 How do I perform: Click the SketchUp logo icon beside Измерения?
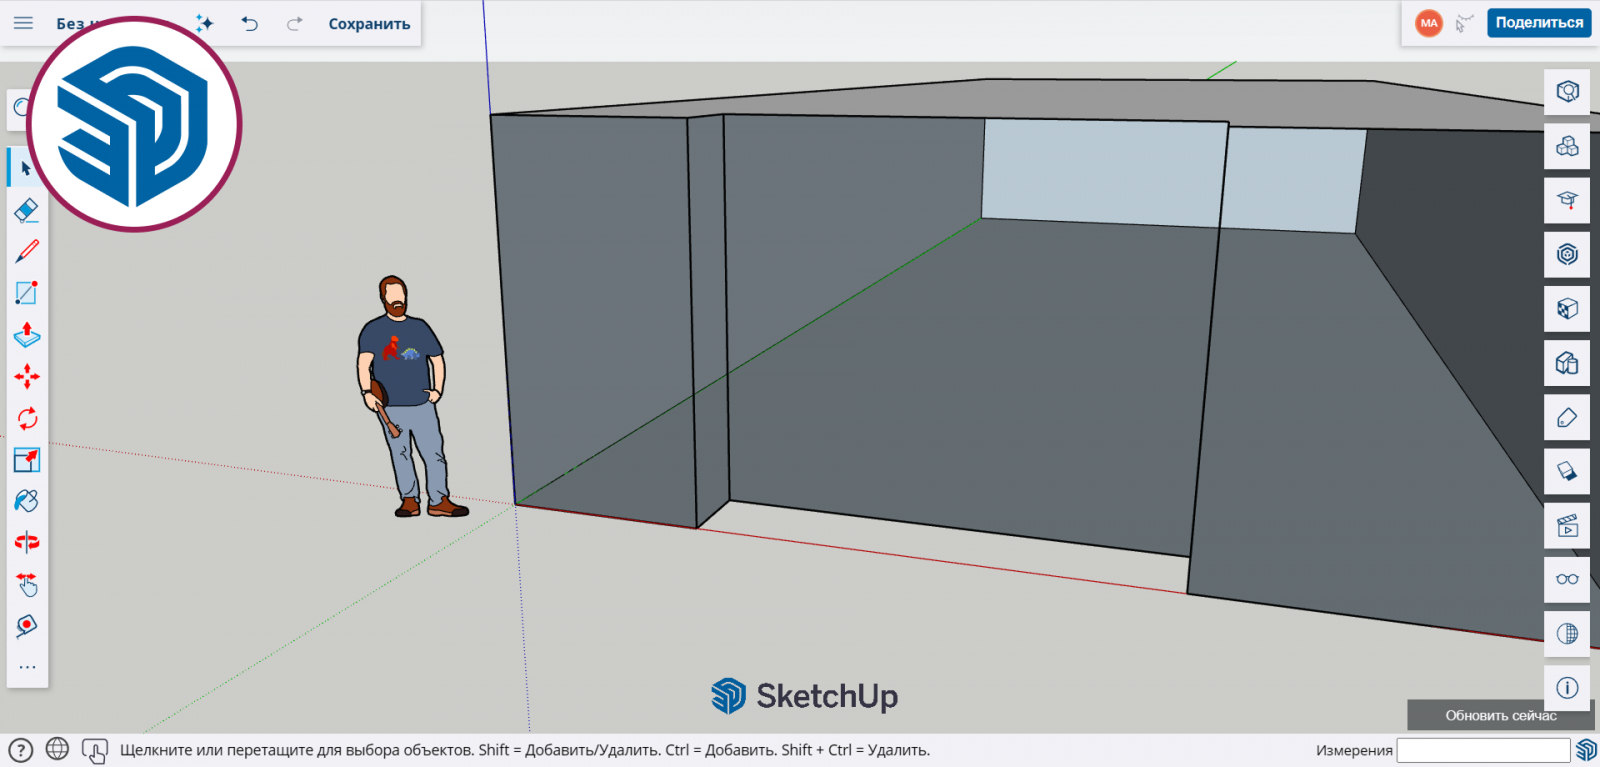click(1586, 750)
